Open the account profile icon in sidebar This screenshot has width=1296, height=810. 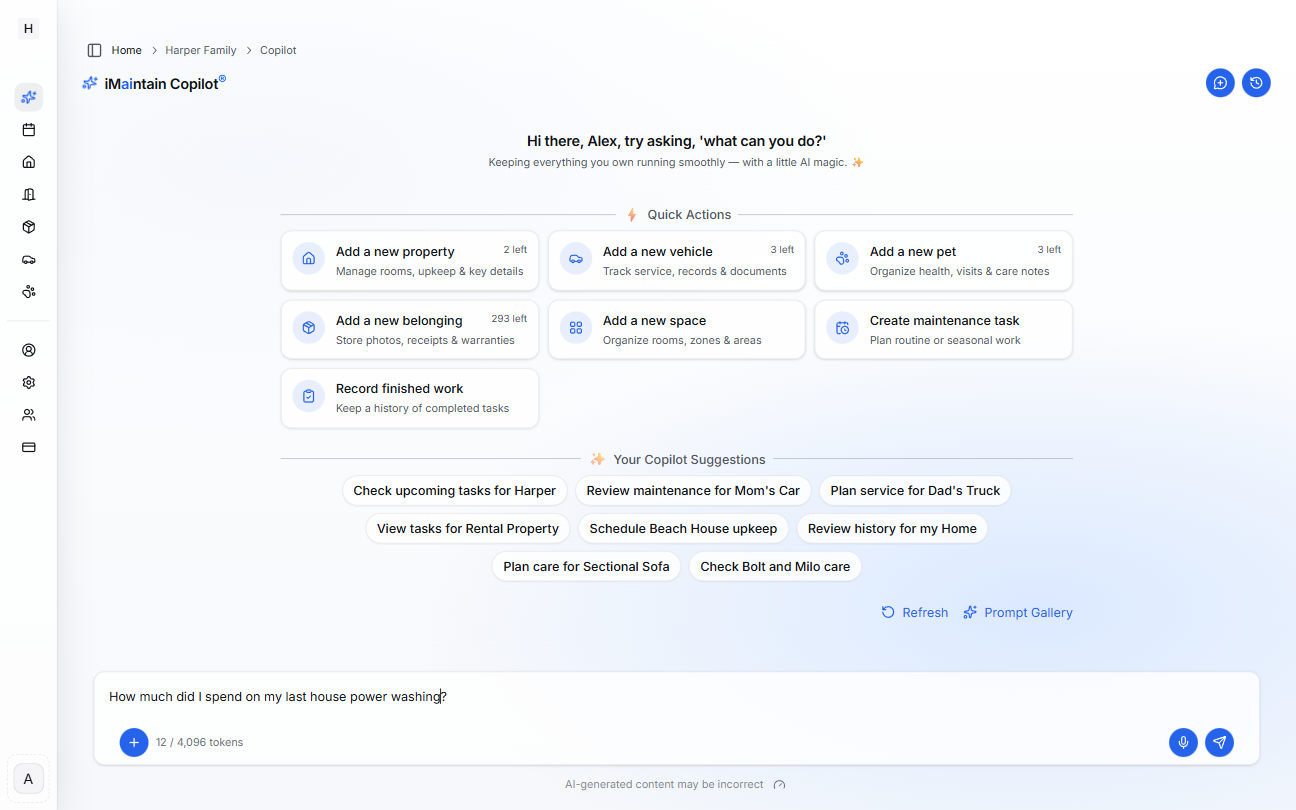pos(28,349)
